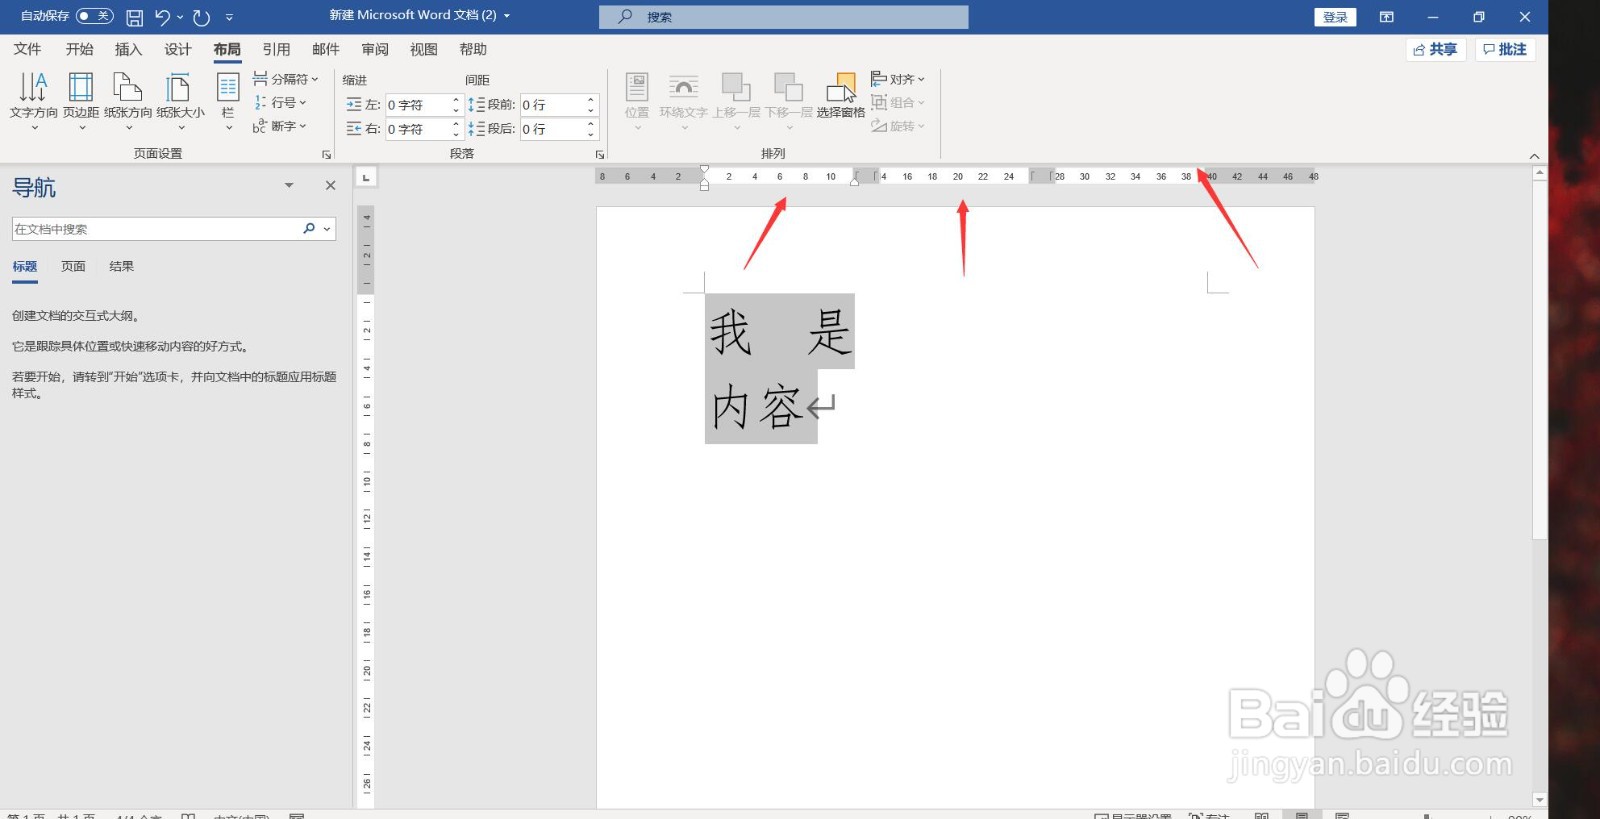Open the Orientation (纸张方向) menu

pyautogui.click(x=128, y=100)
